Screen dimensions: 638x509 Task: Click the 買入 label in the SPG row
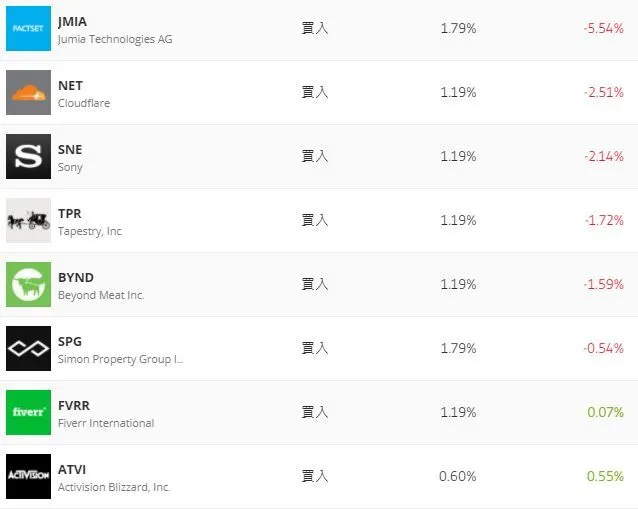(315, 348)
